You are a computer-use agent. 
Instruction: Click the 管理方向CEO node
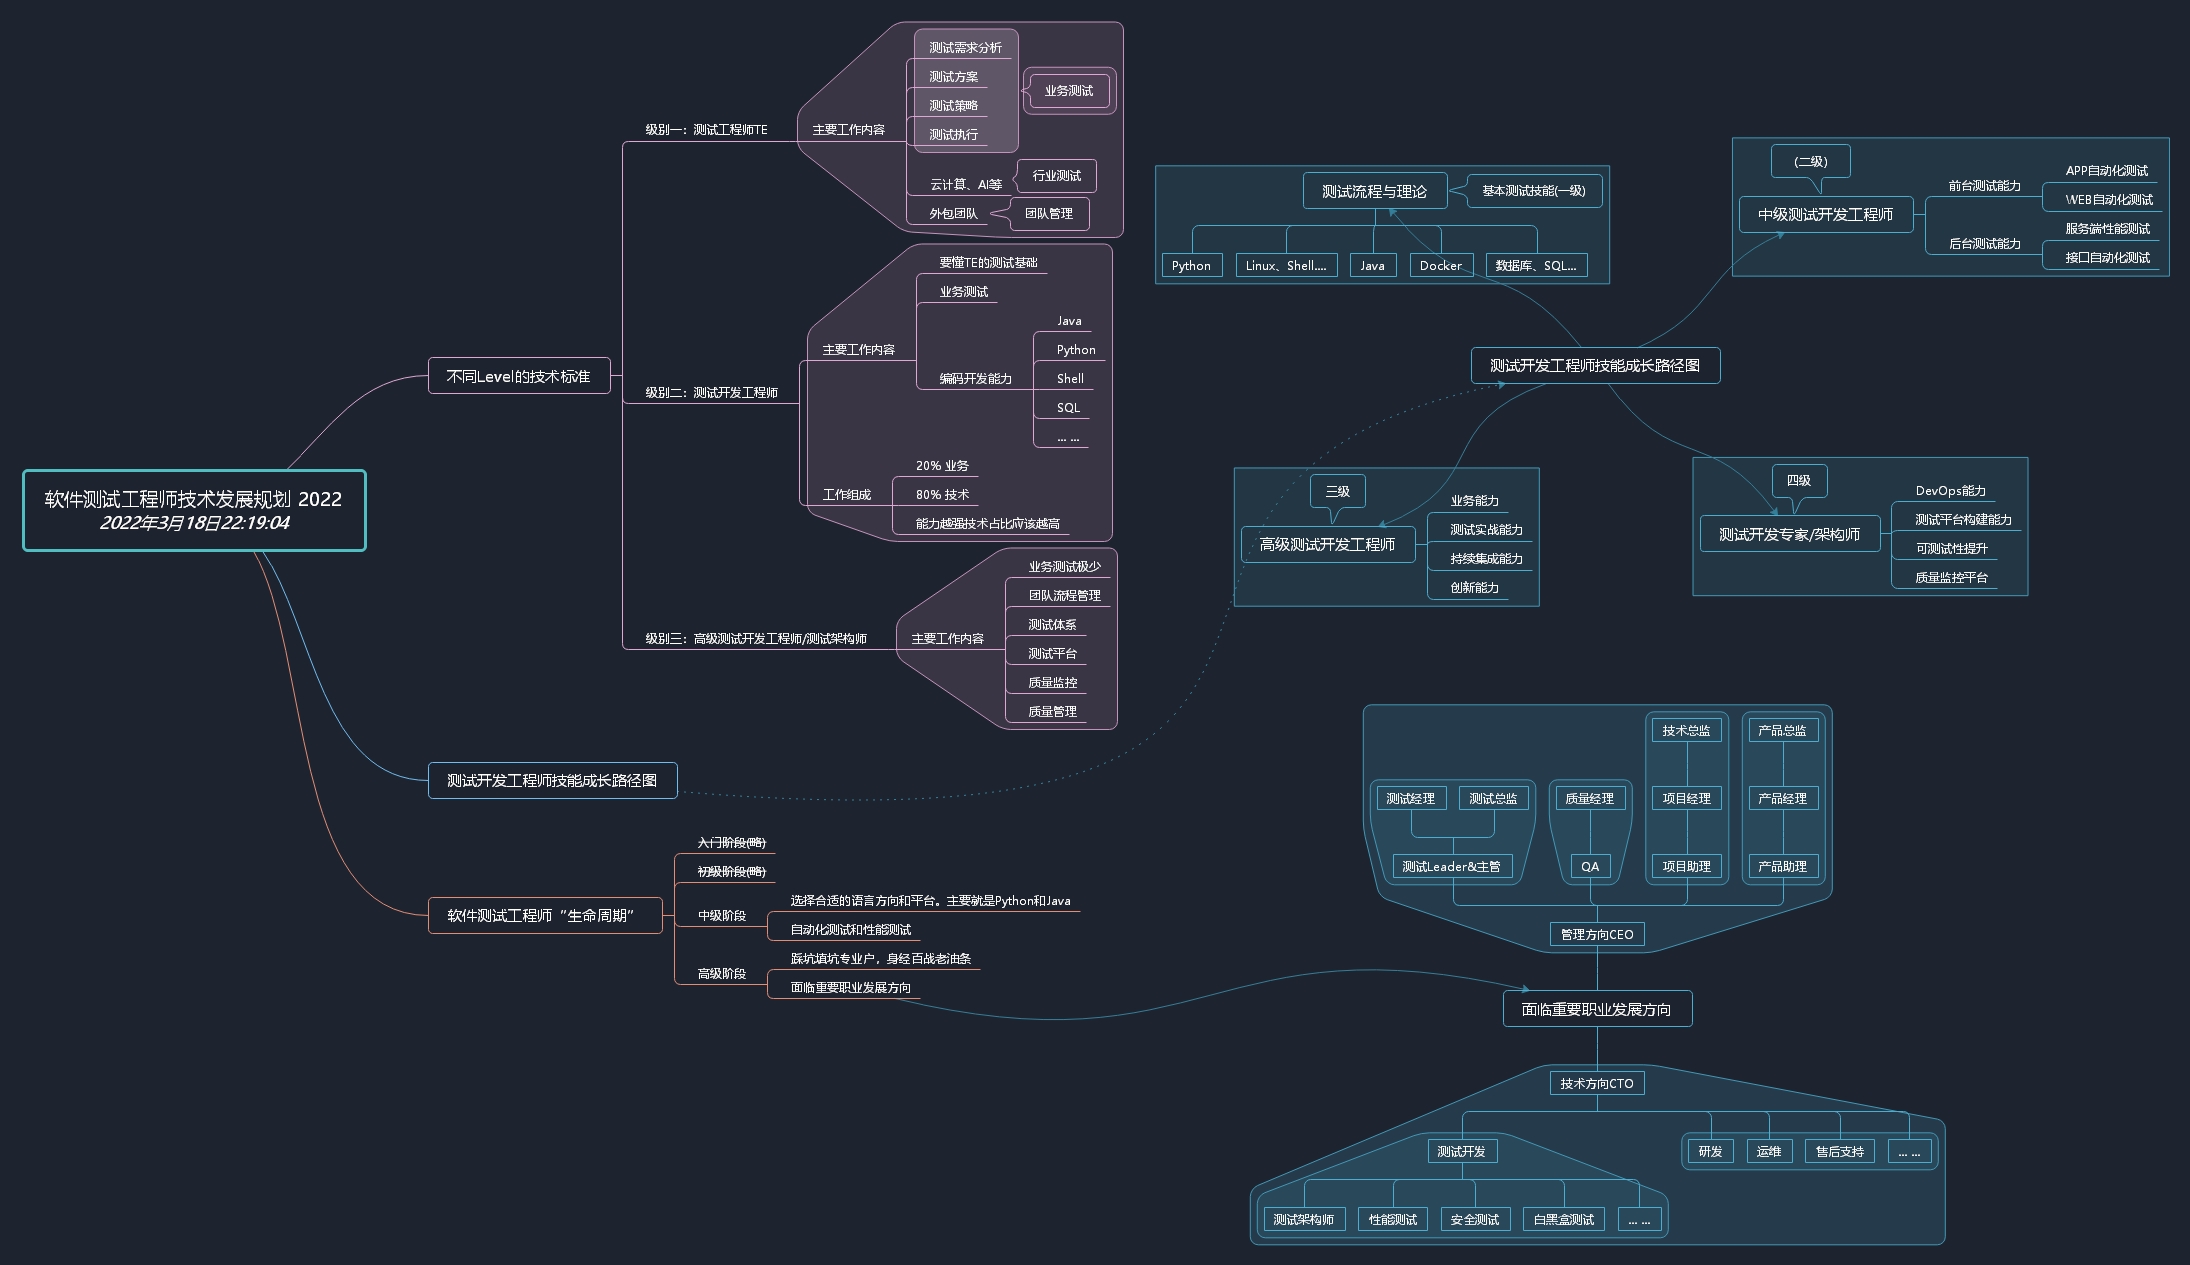tap(1596, 934)
